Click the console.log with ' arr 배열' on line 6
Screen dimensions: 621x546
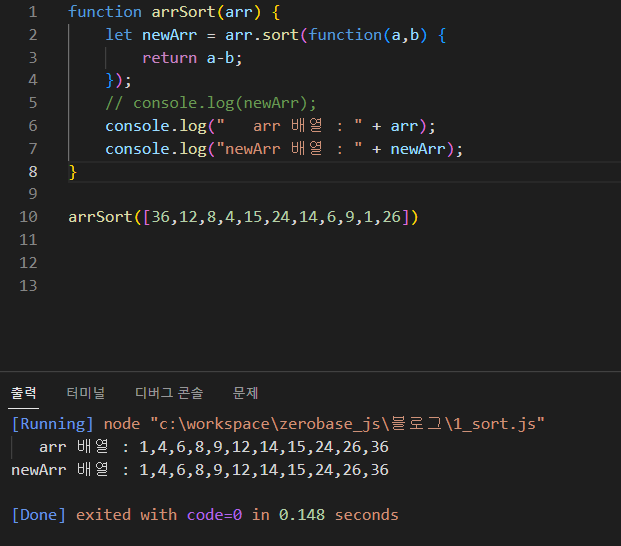click(x=270, y=126)
